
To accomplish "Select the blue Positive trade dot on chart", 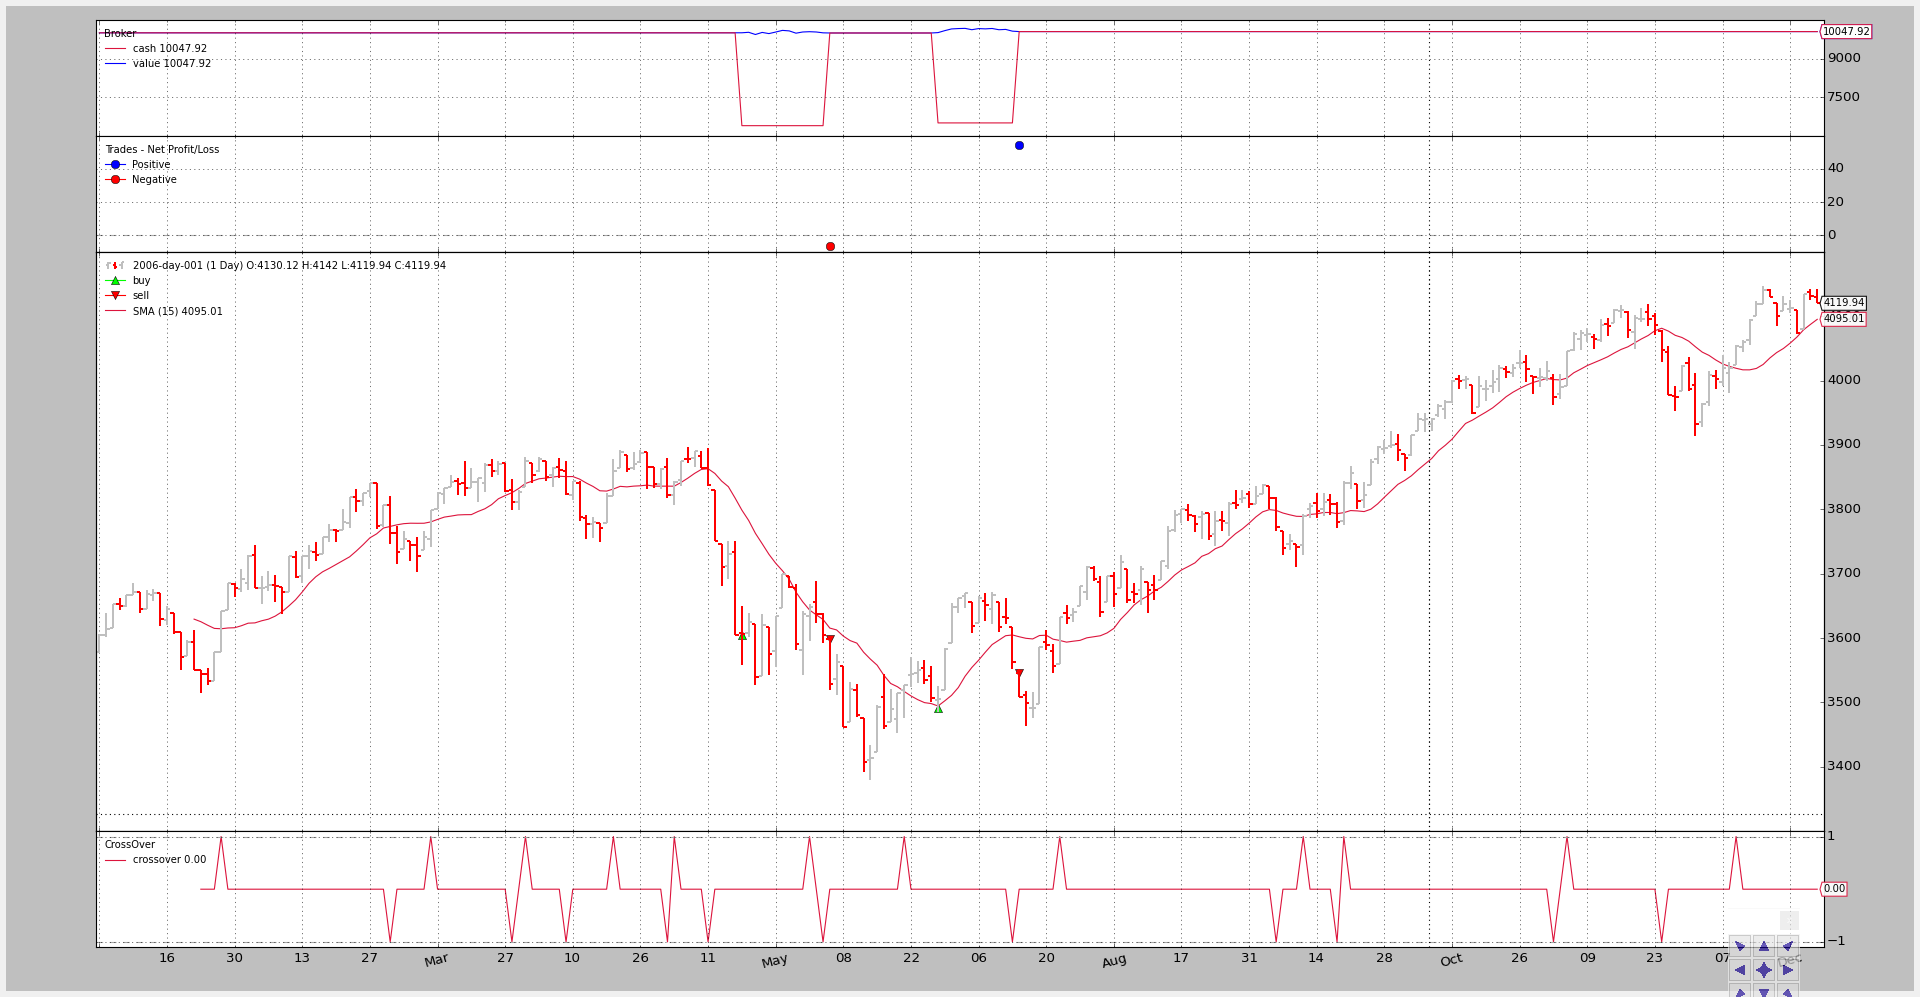I will click(x=1019, y=146).
